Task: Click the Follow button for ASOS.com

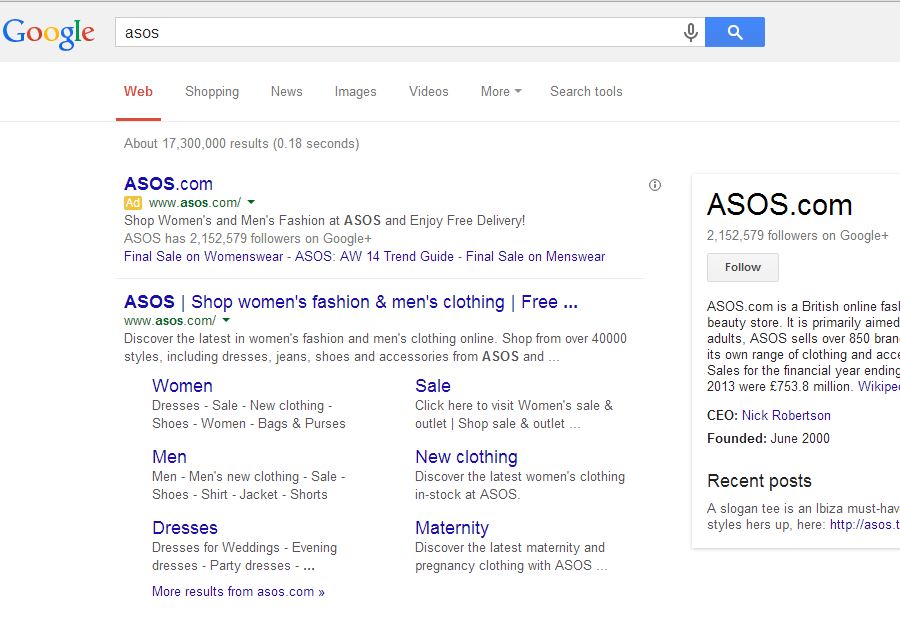Action: (x=743, y=267)
